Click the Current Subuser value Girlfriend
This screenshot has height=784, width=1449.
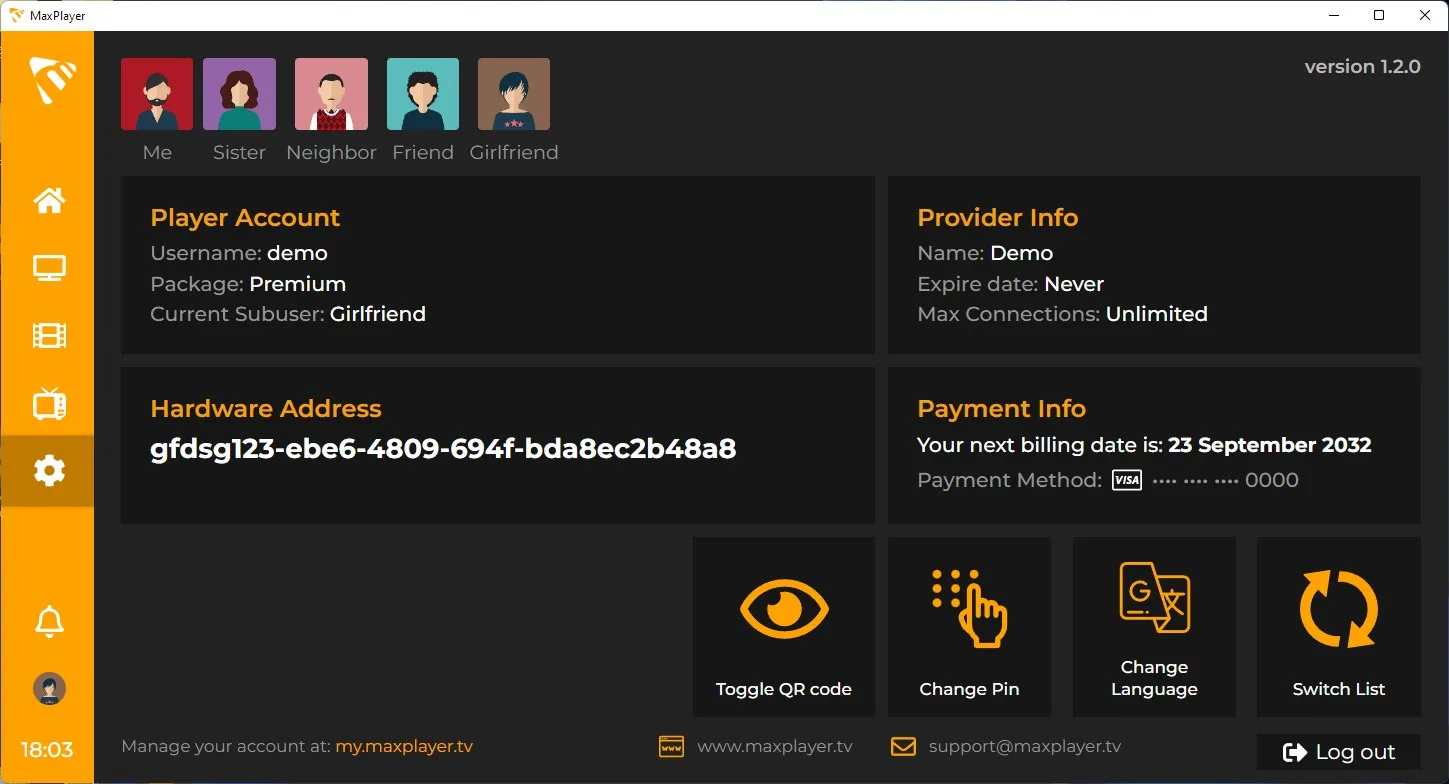tap(378, 314)
